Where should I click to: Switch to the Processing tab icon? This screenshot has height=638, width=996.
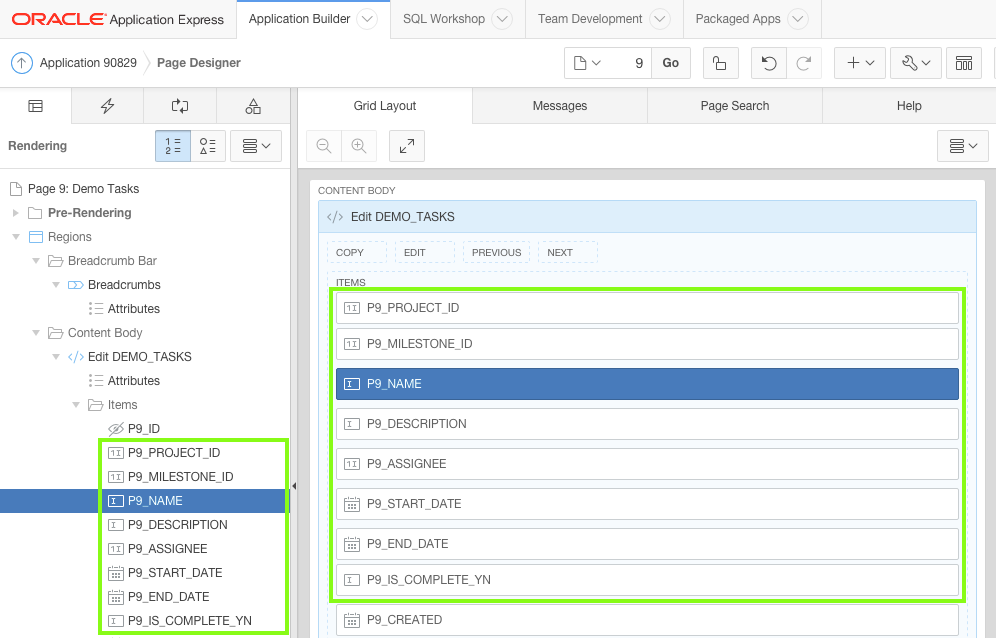180,106
